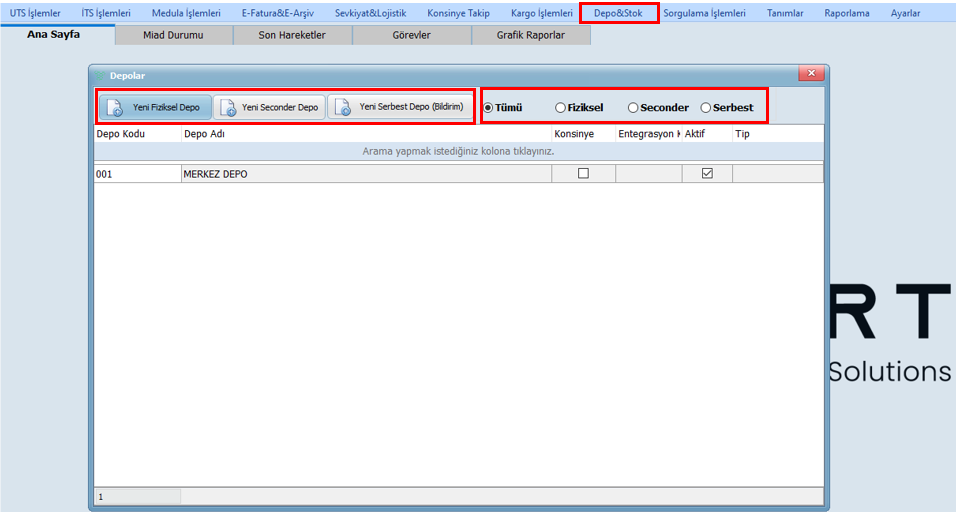Open the Depo&Stok menu
956x512 pixels.
[618, 13]
